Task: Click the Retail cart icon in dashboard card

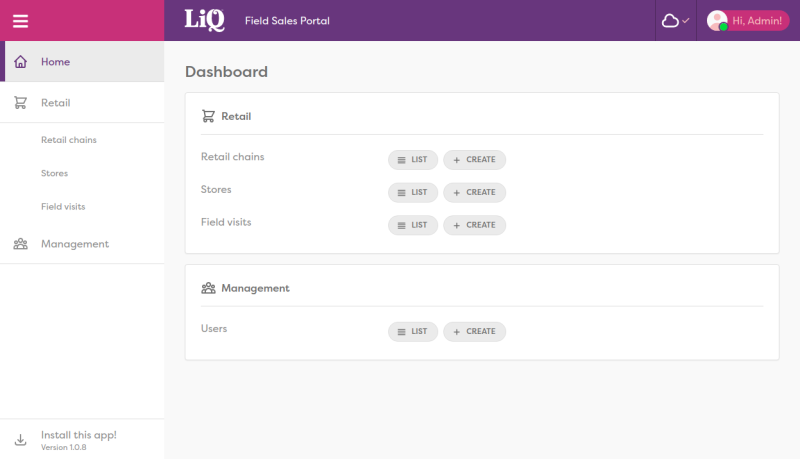Action: (208, 116)
